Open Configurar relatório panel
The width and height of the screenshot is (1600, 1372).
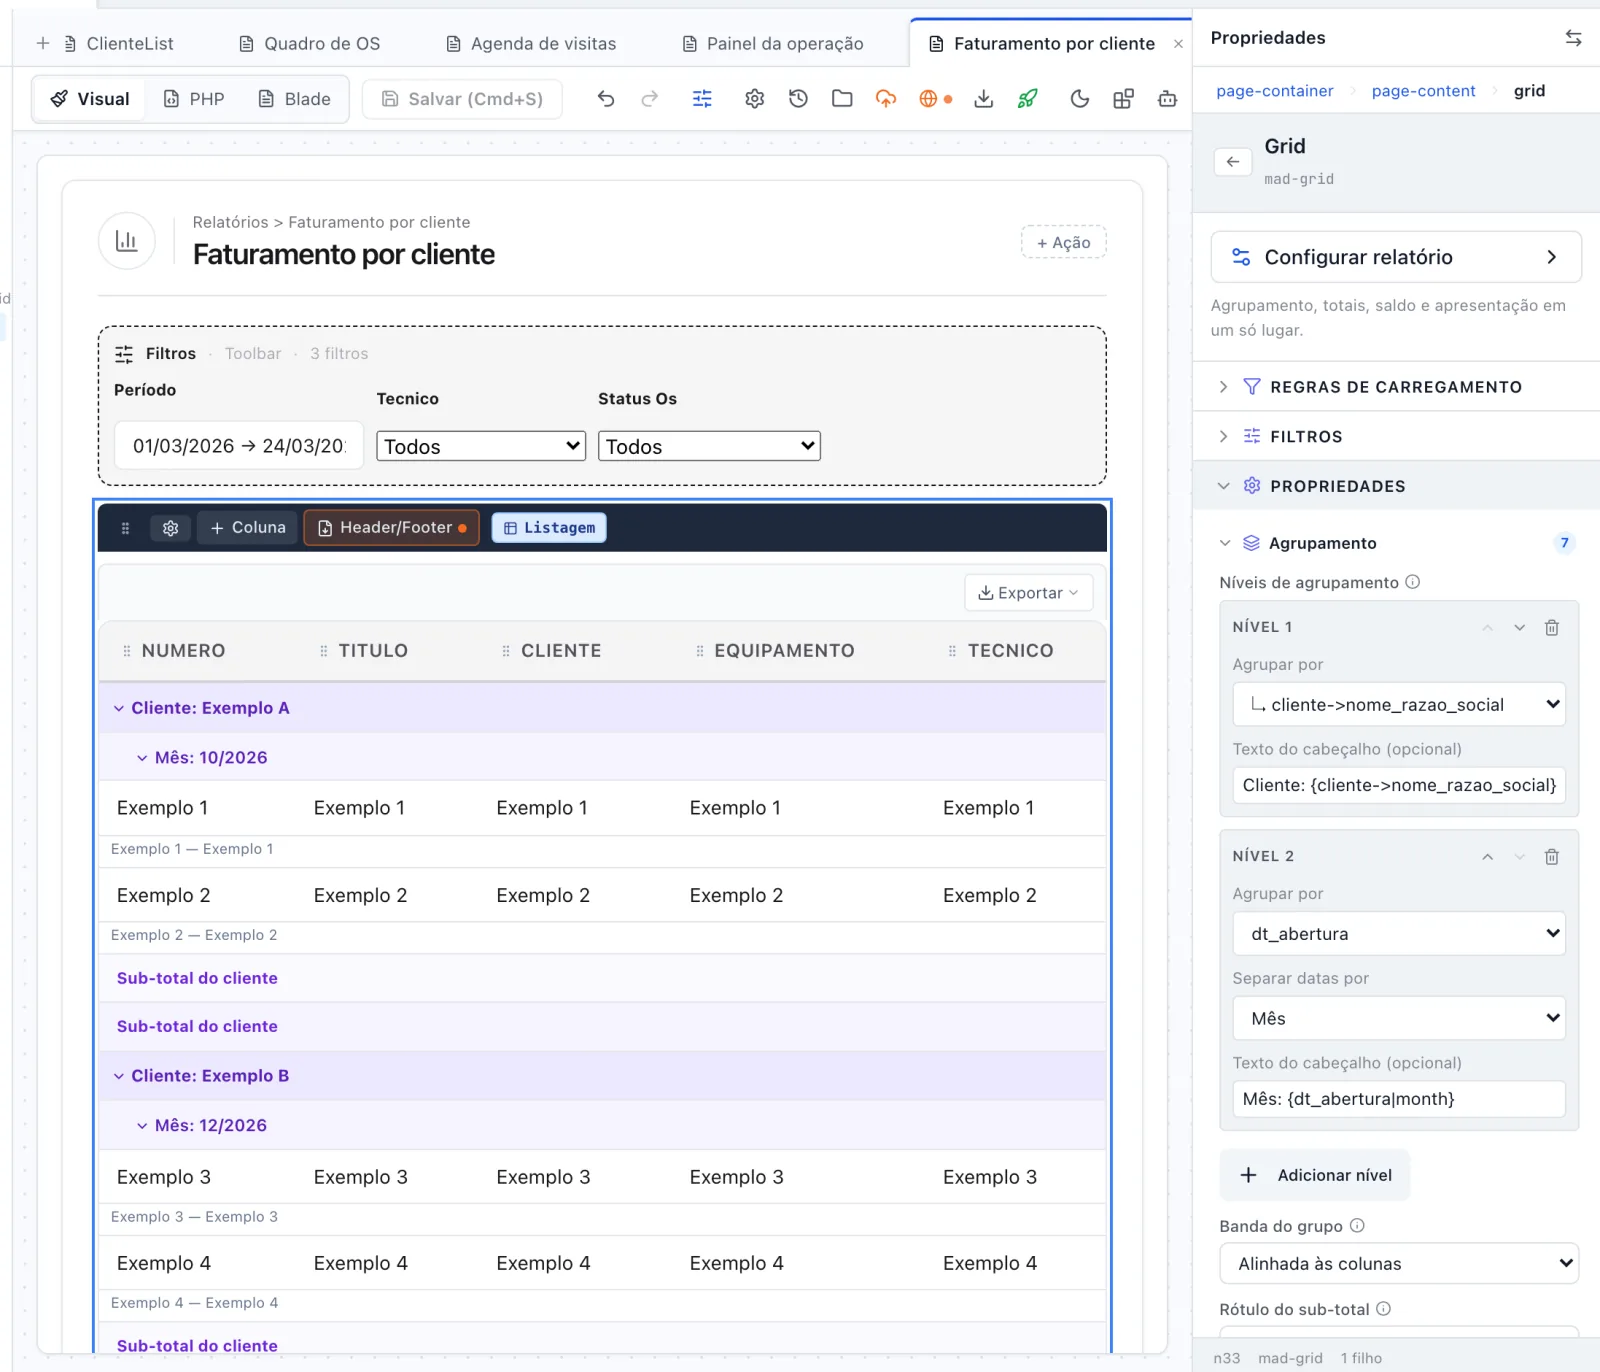[x=1396, y=257]
